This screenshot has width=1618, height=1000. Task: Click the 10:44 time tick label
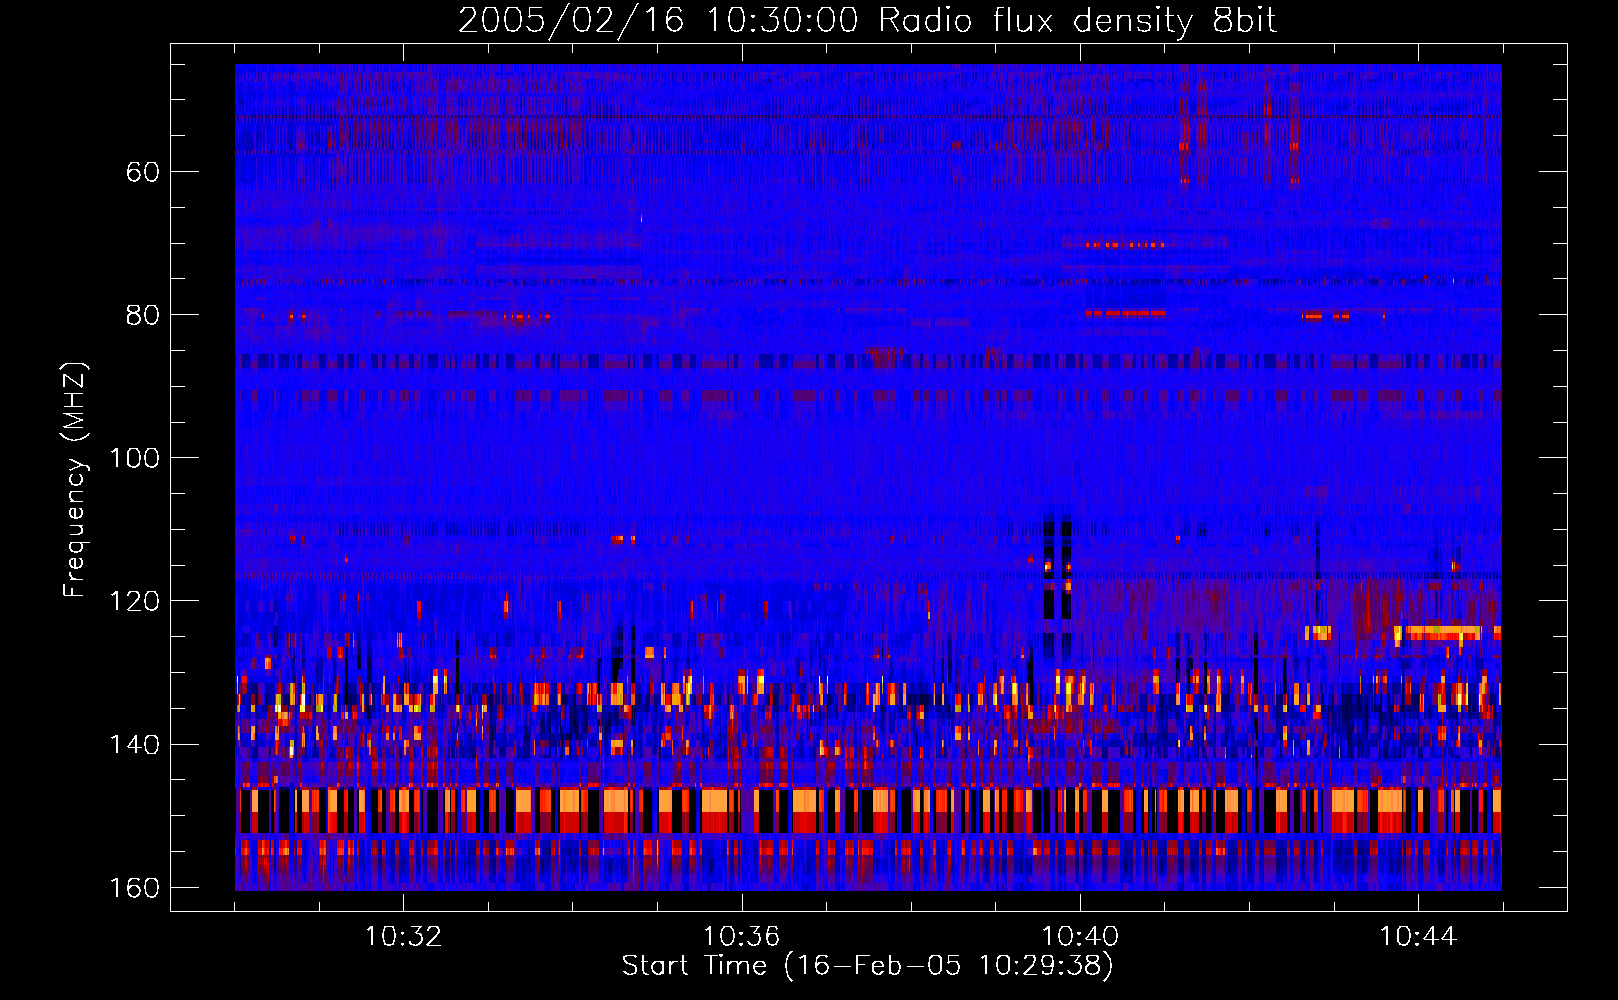(x=1418, y=937)
